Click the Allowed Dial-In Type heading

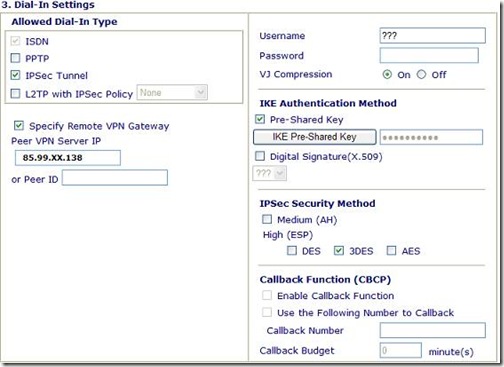(x=64, y=22)
